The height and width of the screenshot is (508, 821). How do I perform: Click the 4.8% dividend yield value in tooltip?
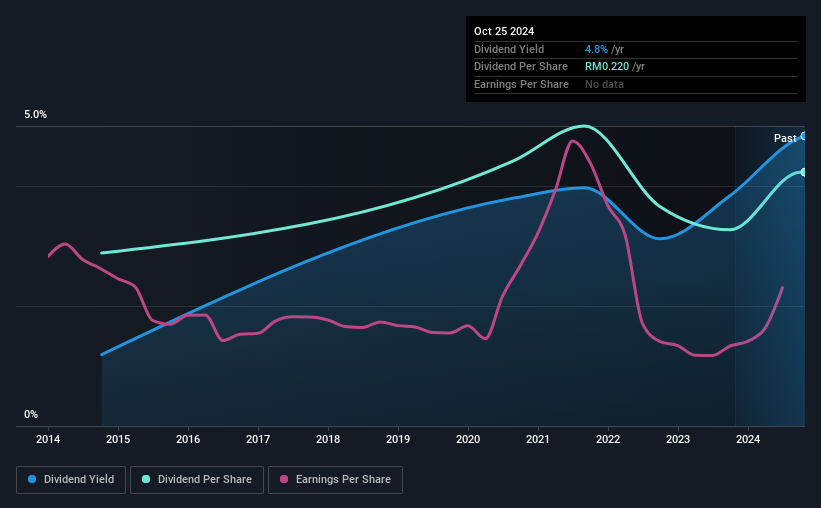coord(596,49)
